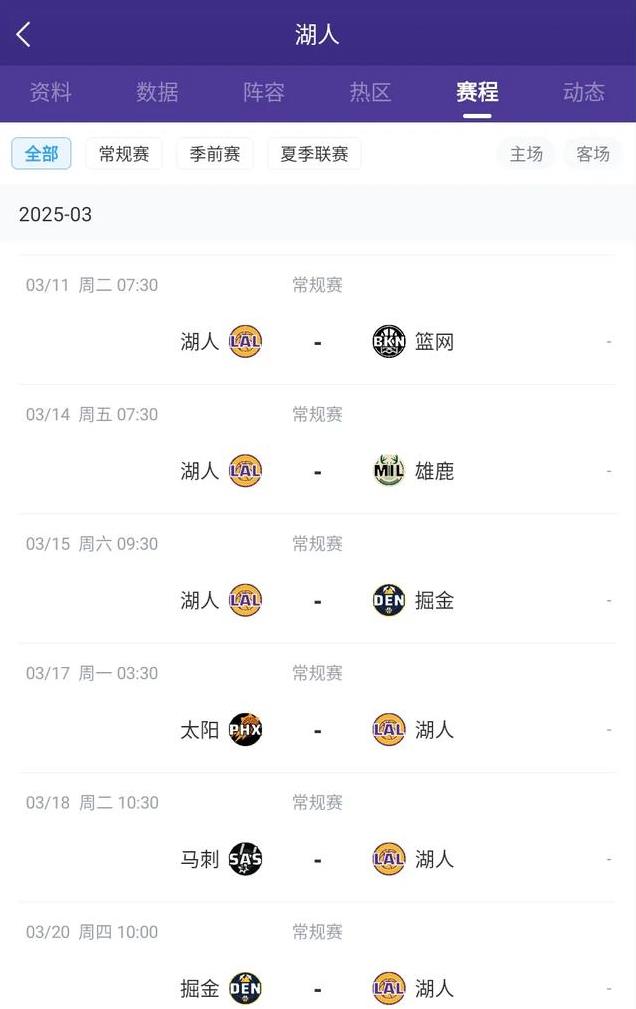
Task: Tap the Milwaukee Bucks MIL logo
Action: (389, 471)
